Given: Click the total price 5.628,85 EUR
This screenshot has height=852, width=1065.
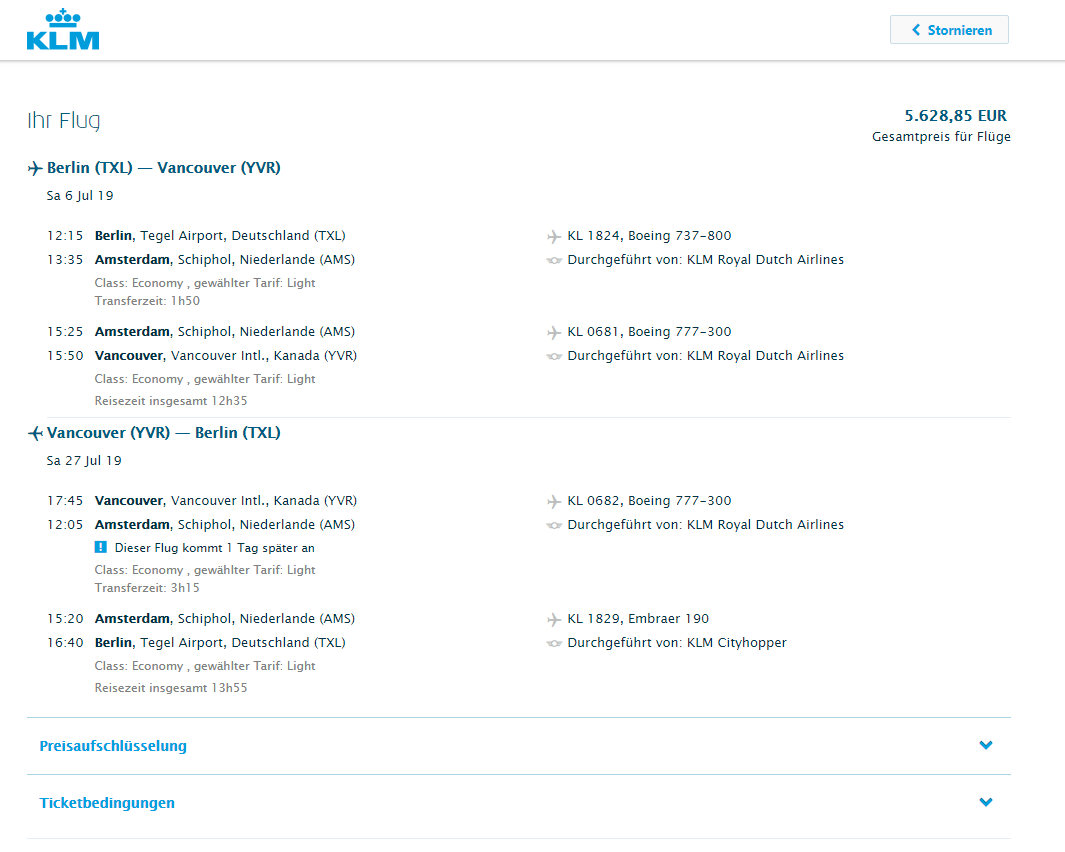Looking at the screenshot, I should tap(955, 115).
